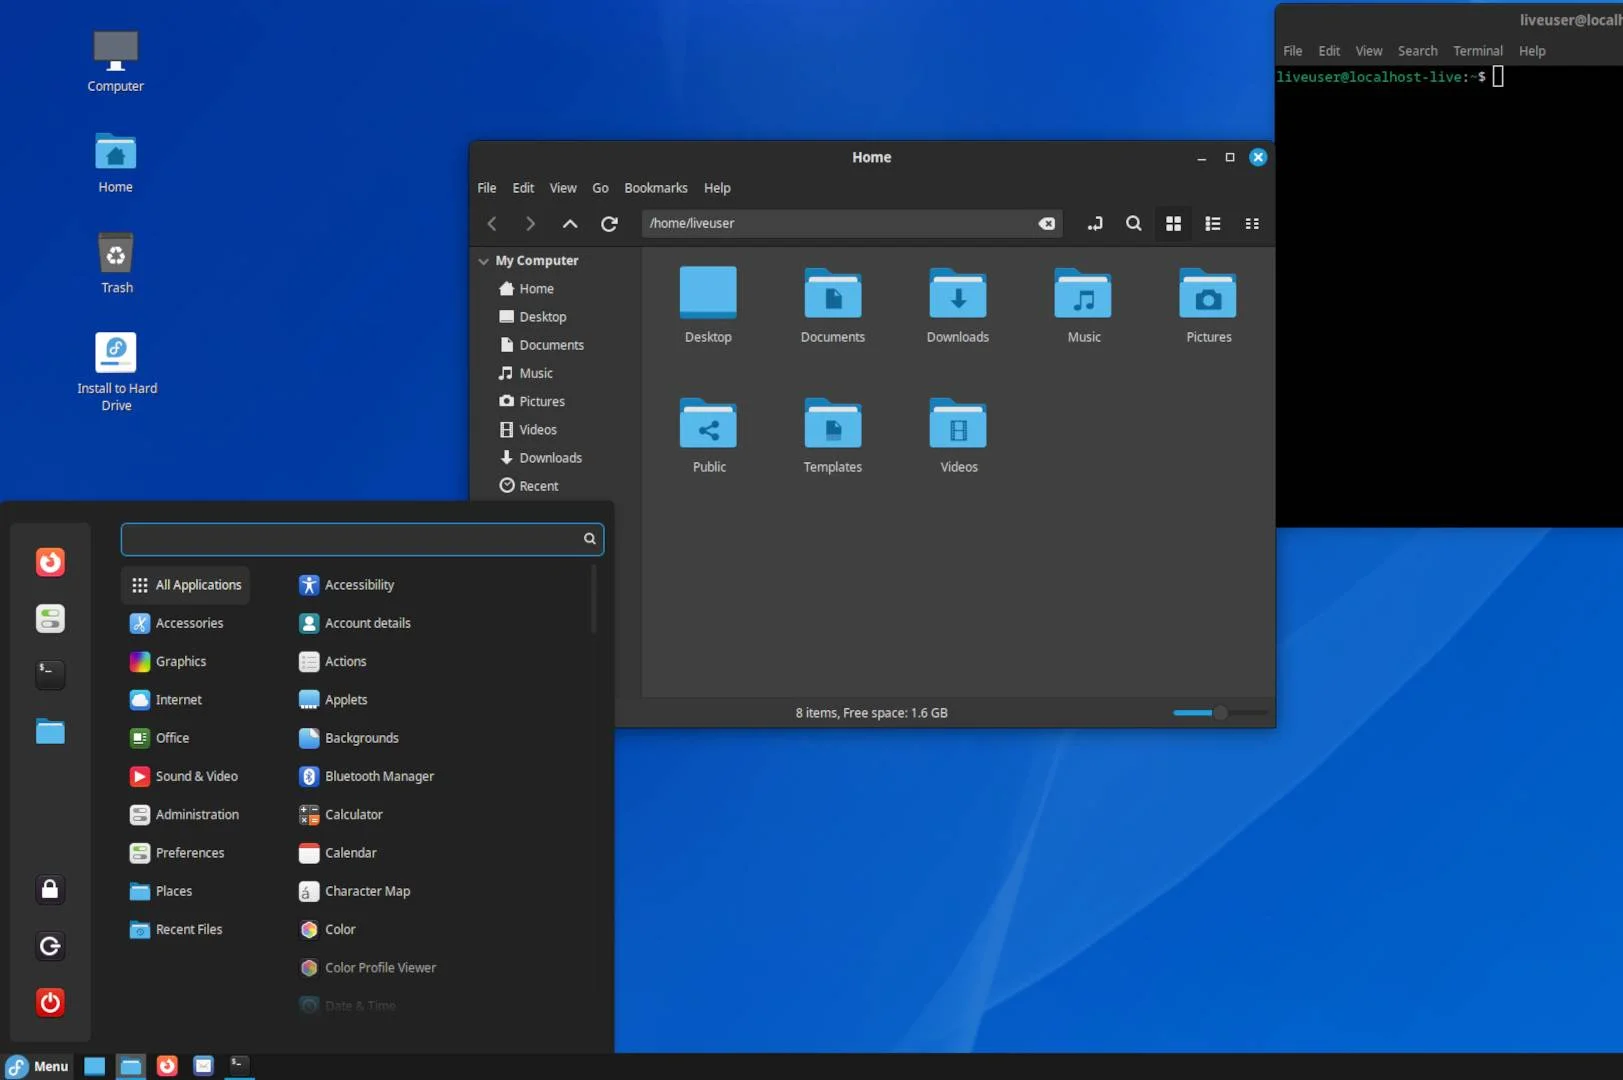Open the Edit menu in the terminal window

pos(1328,50)
